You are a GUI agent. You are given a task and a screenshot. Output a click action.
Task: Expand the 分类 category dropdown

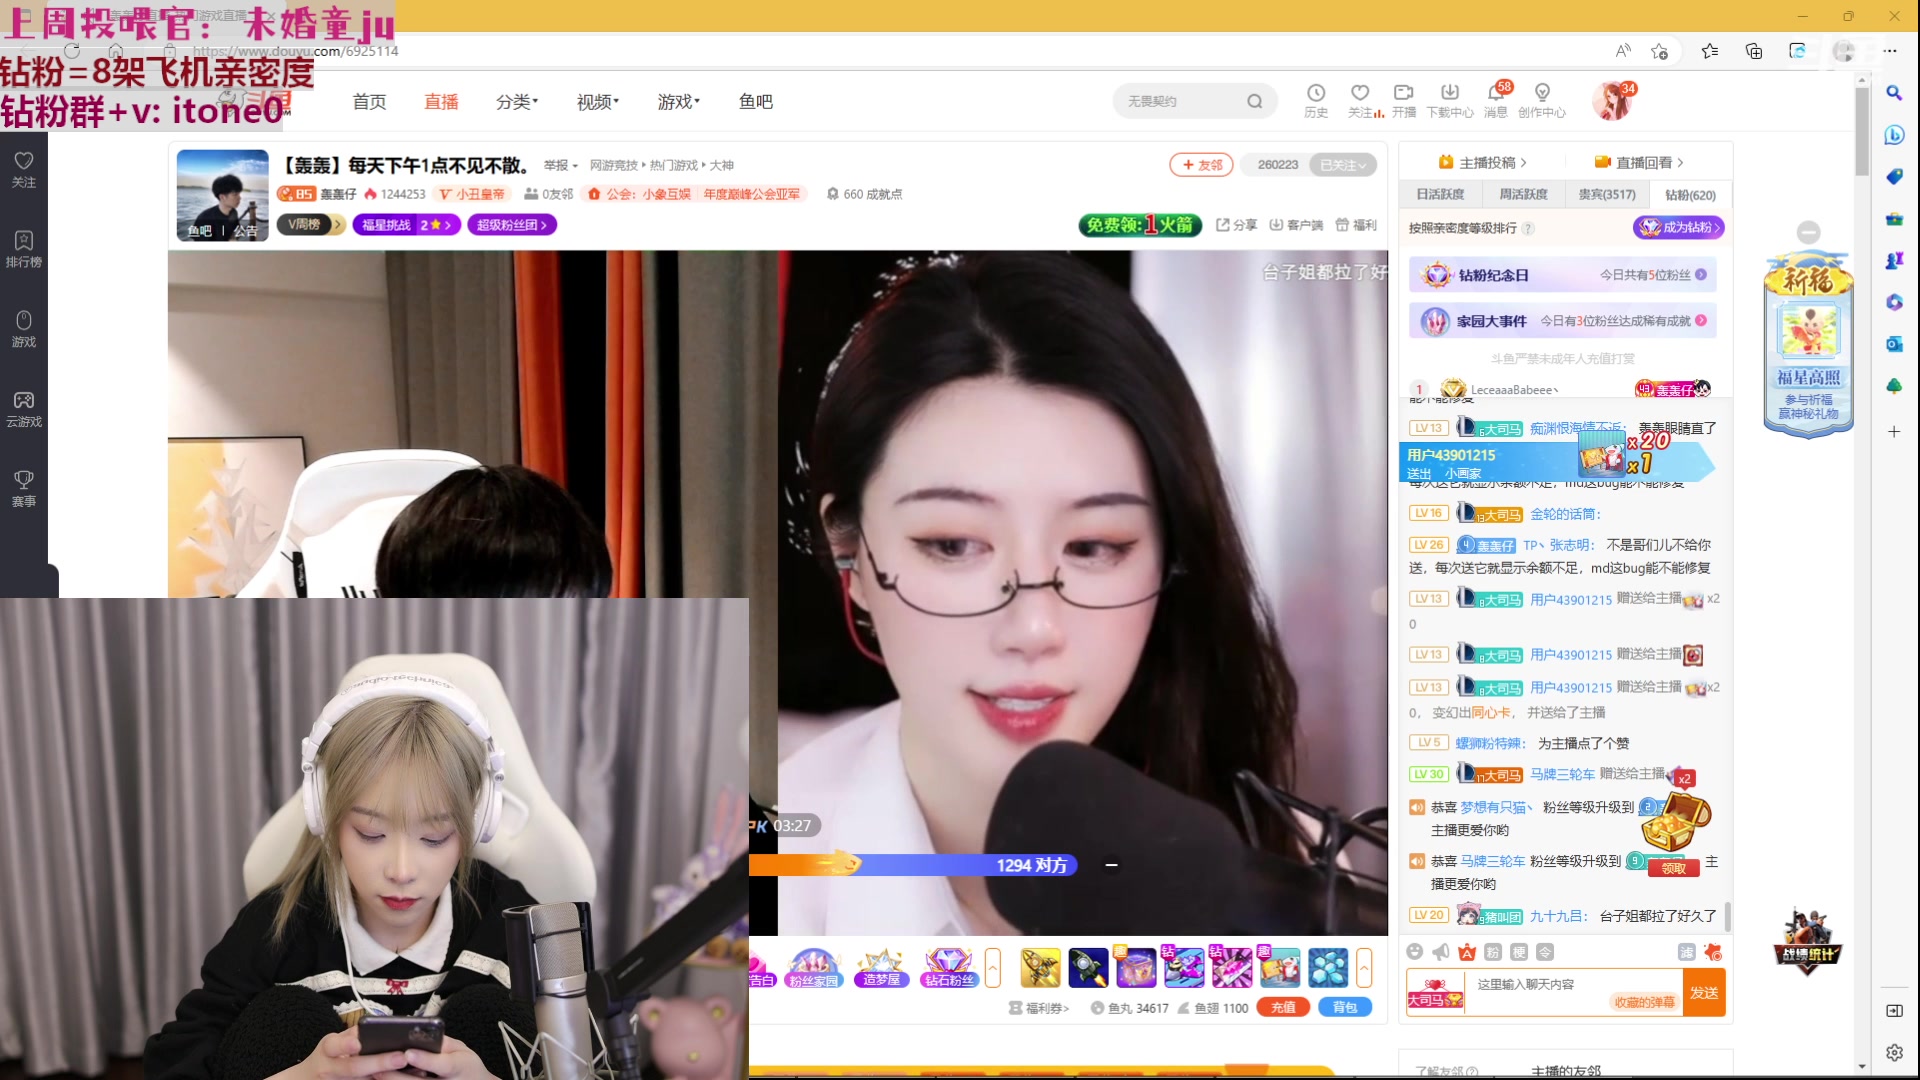pos(517,101)
